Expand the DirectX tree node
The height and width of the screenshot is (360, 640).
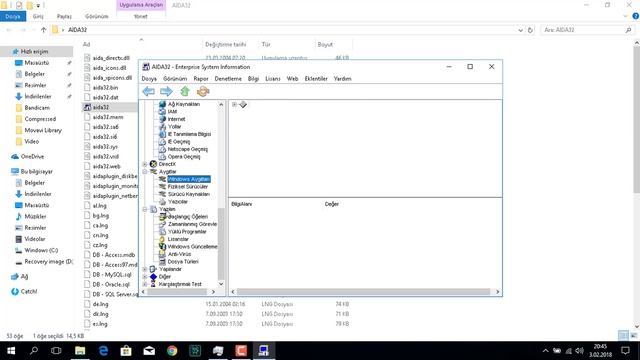[145, 164]
